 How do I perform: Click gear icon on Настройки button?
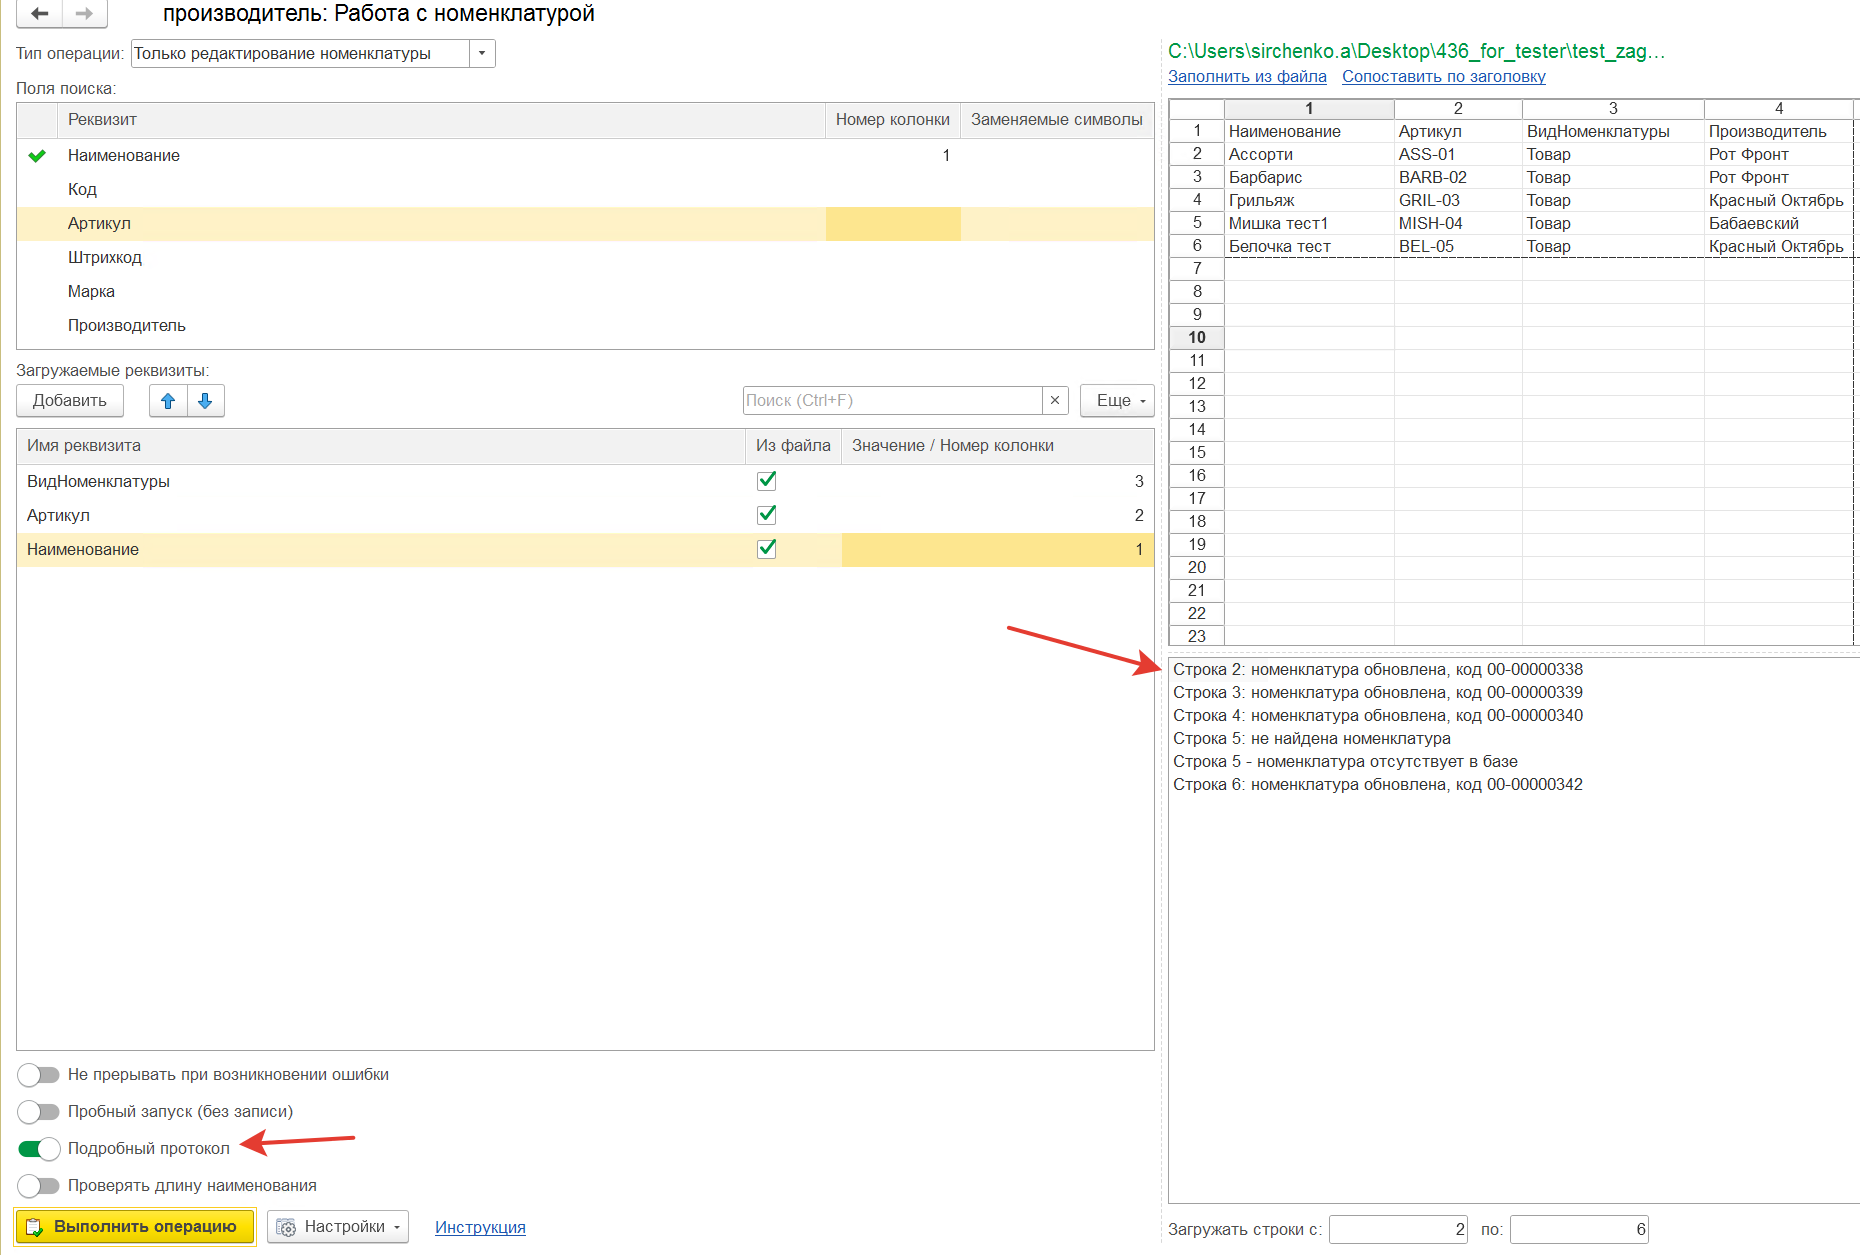[x=286, y=1227]
